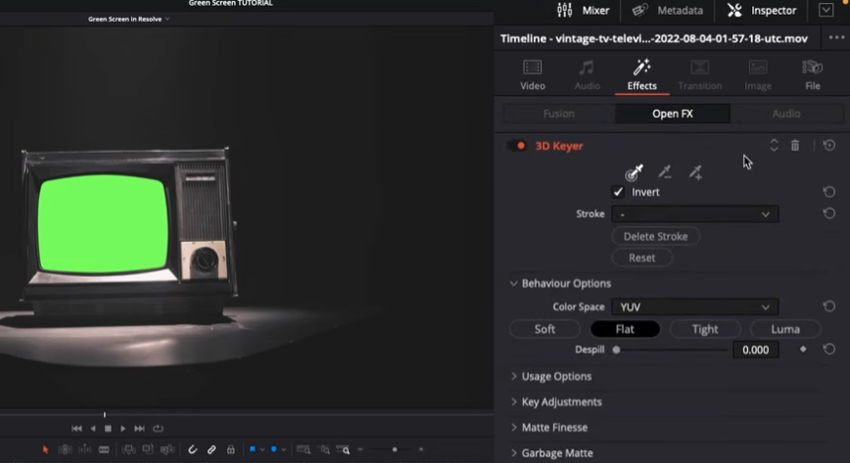Select the Tight behaviour option
The width and height of the screenshot is (850, 463).
point(705,329)
